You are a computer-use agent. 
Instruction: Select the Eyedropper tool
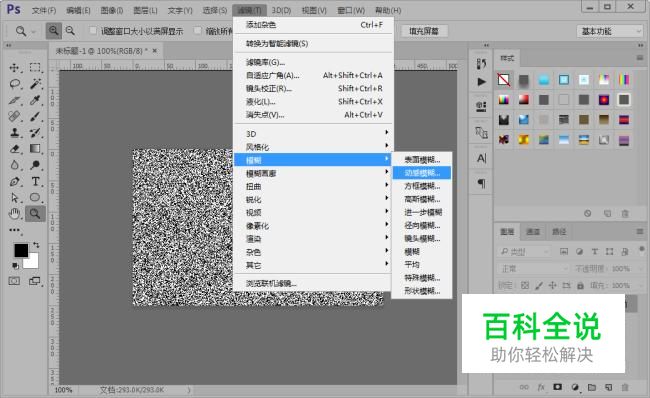click(35, 100)
